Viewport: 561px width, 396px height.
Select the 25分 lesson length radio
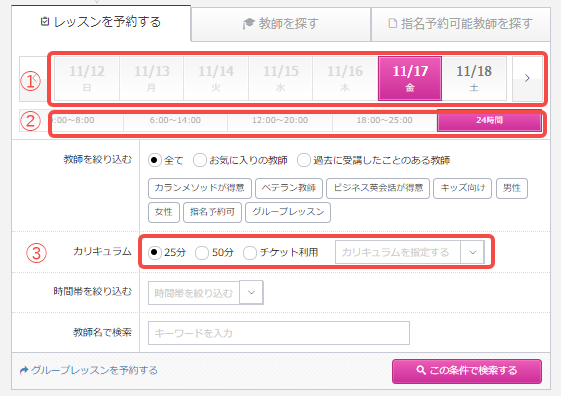[x=155, y=253]
